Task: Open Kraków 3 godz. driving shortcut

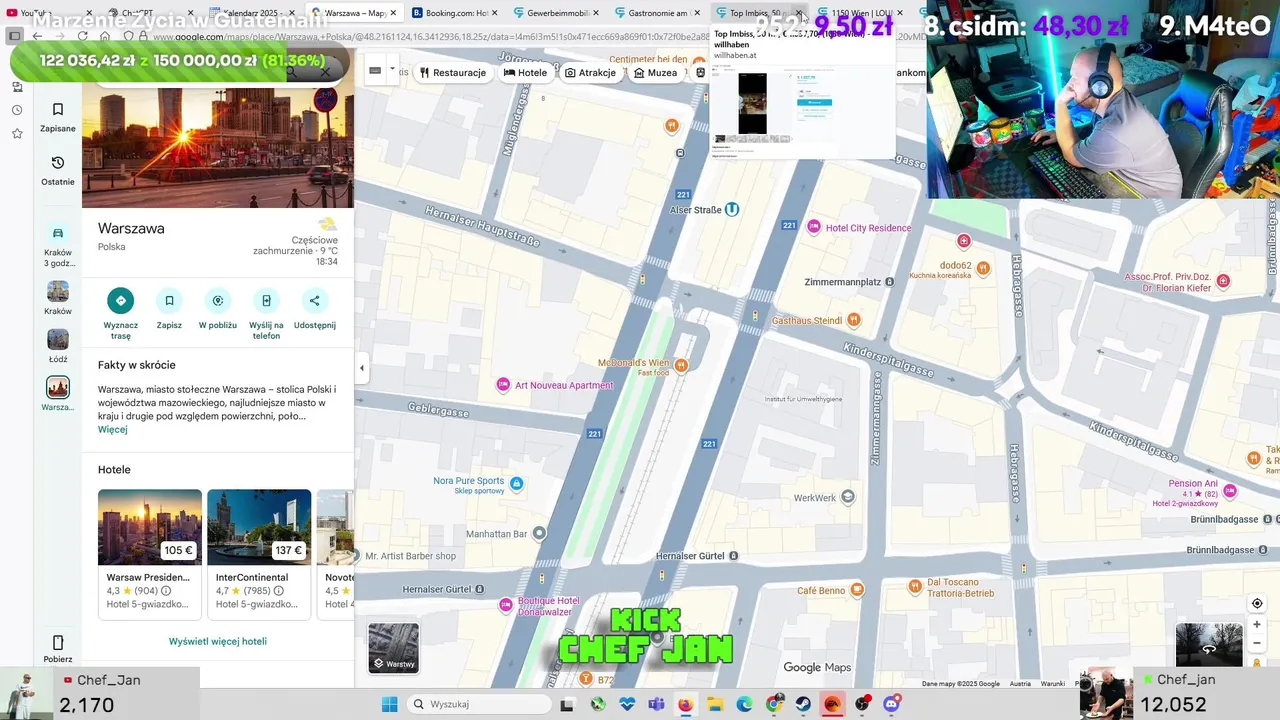Action: 58,244
